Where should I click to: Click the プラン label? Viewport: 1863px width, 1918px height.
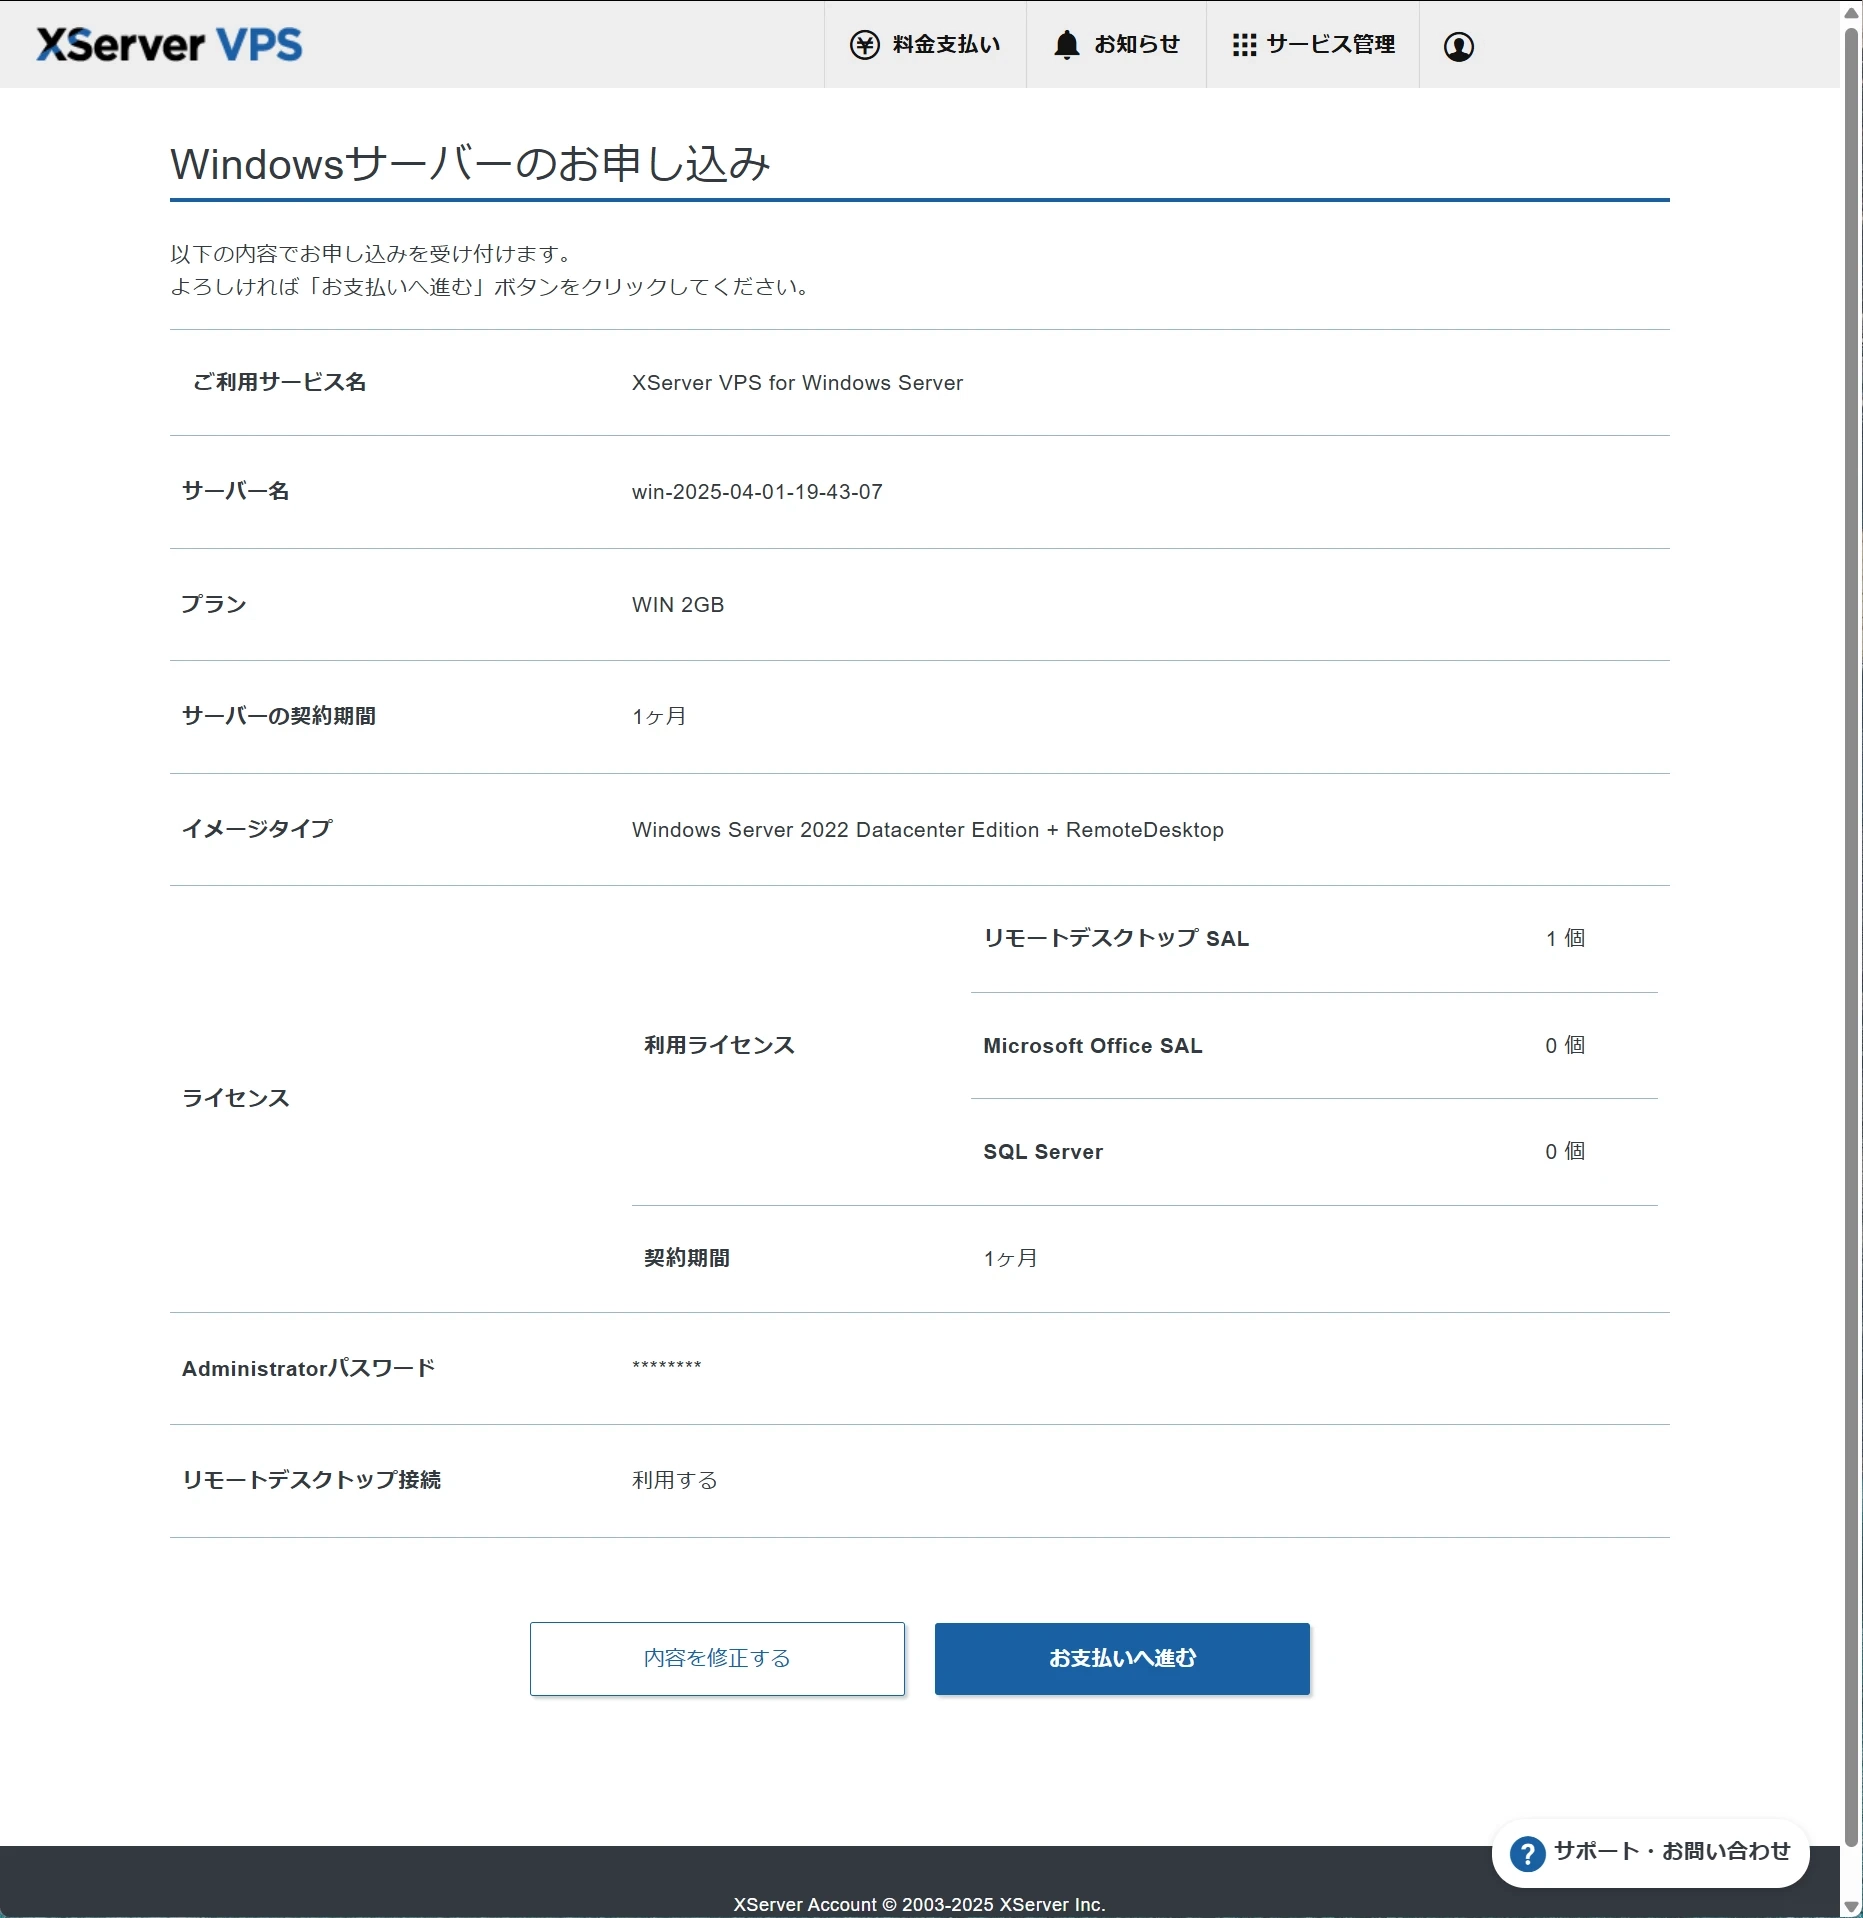214,604
